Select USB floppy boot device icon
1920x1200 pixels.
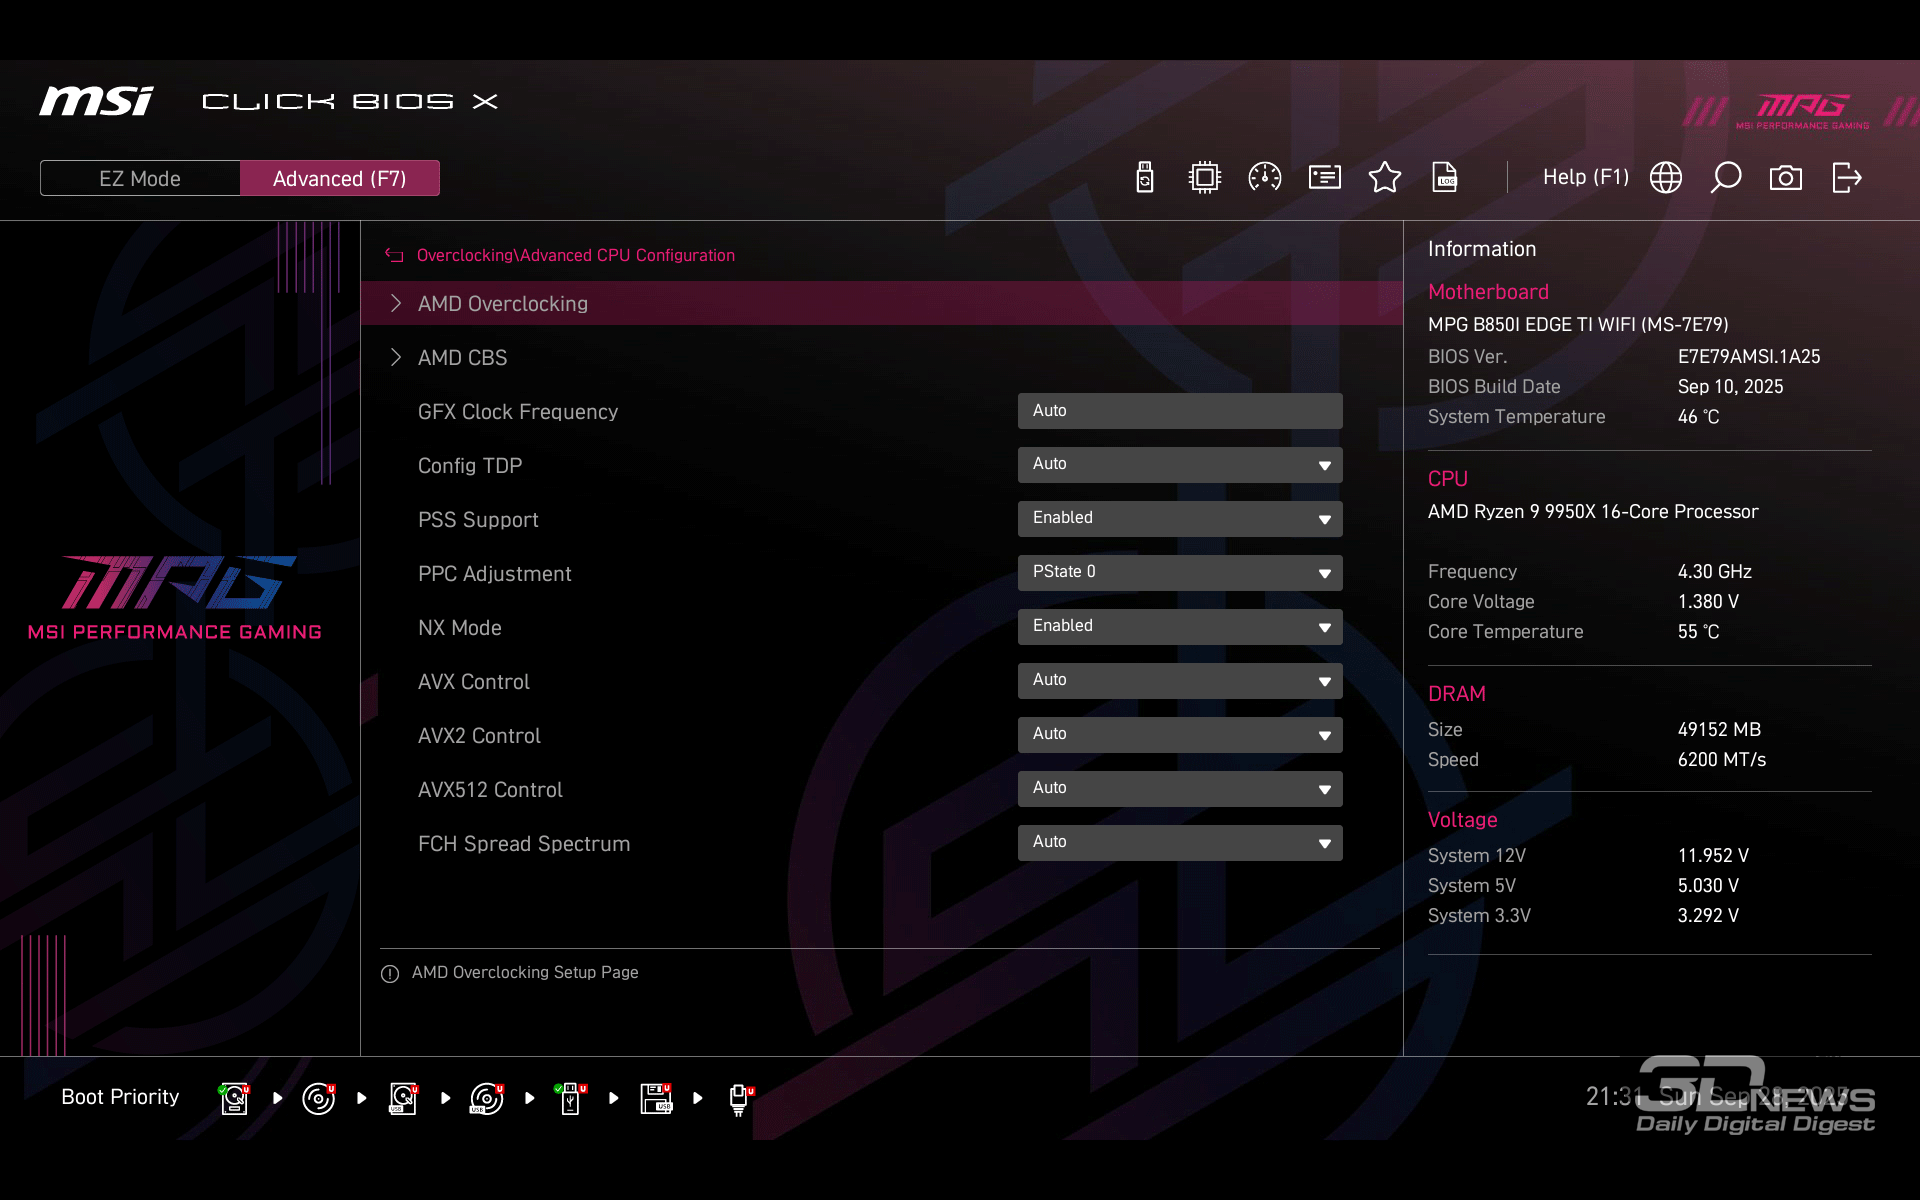tap(656, 1098)
